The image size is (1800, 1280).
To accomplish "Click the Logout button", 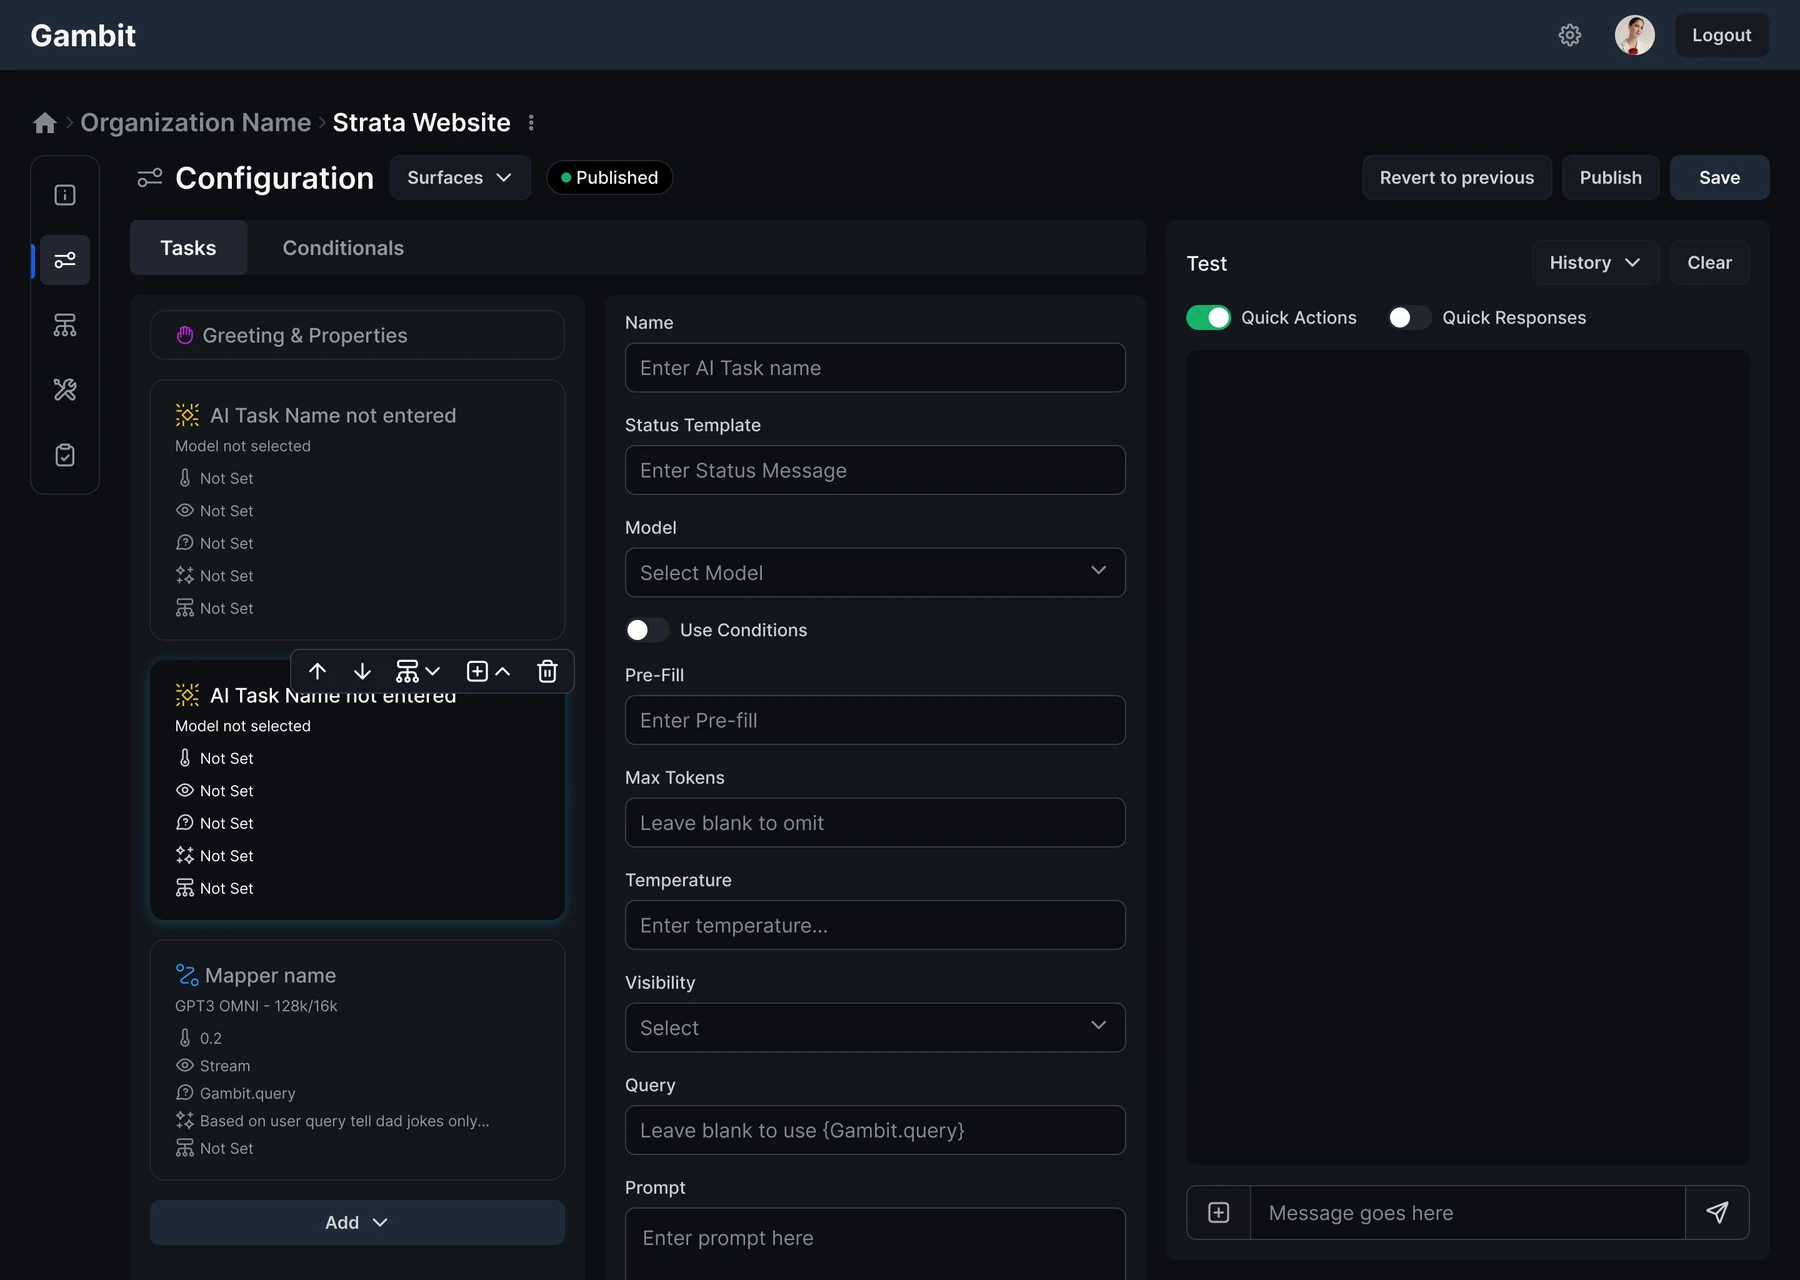I will (1721, 35).
